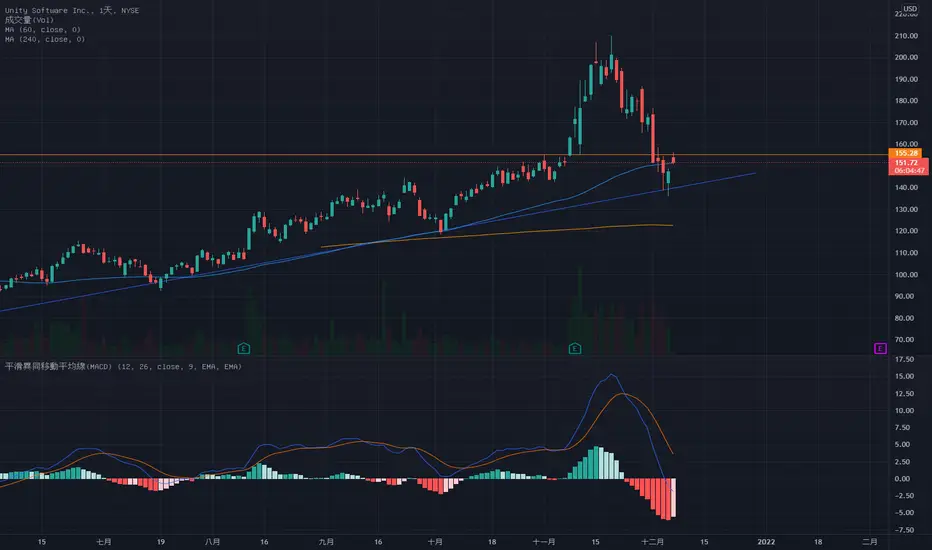932x550 pixels.
Task: Click the green earnings E marker near August 16
Action: click(x=244, y=348)
